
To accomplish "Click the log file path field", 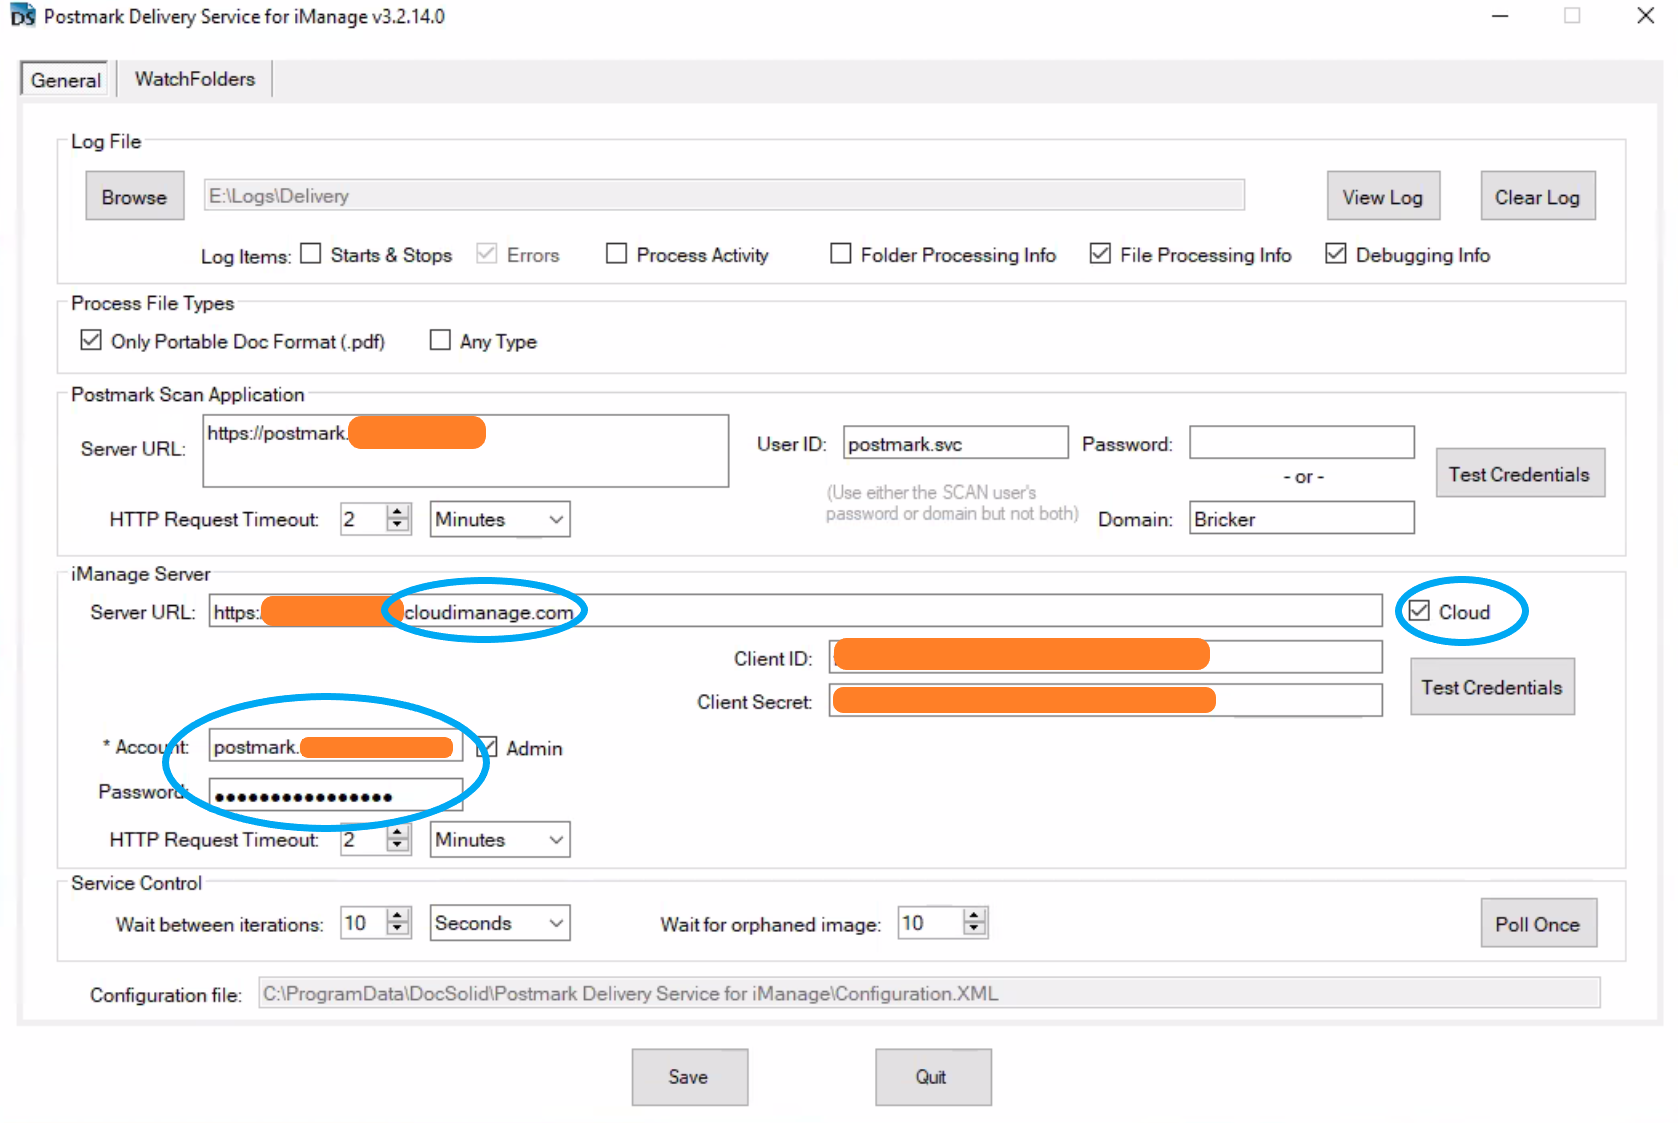I will (x=724, y=195).
